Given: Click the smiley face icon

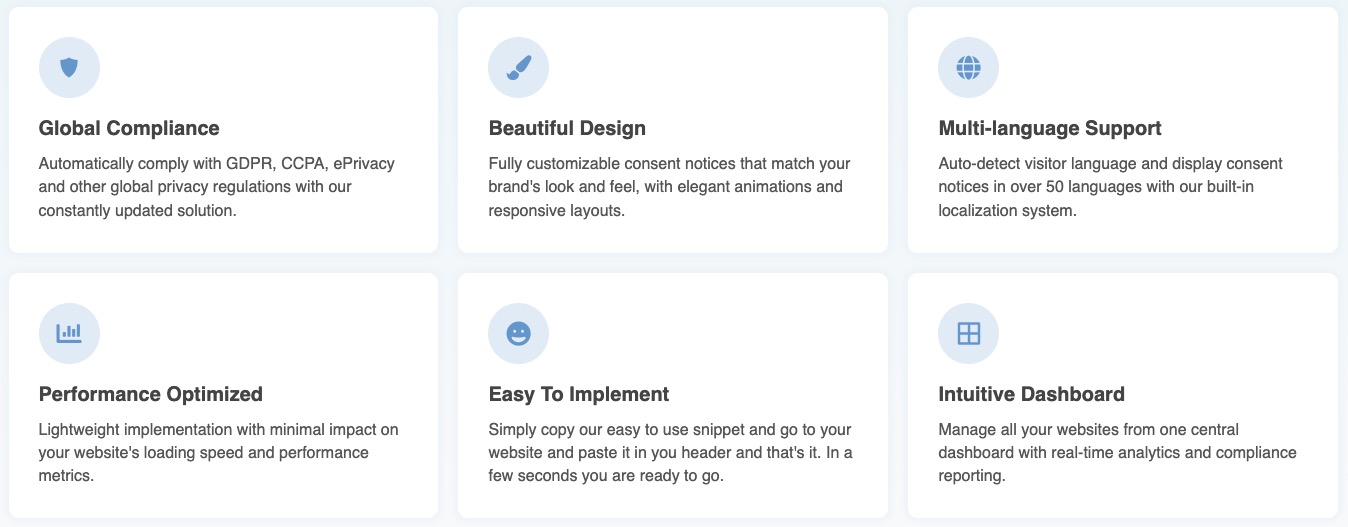Looking at the screenshot, I should pos(518,333).
